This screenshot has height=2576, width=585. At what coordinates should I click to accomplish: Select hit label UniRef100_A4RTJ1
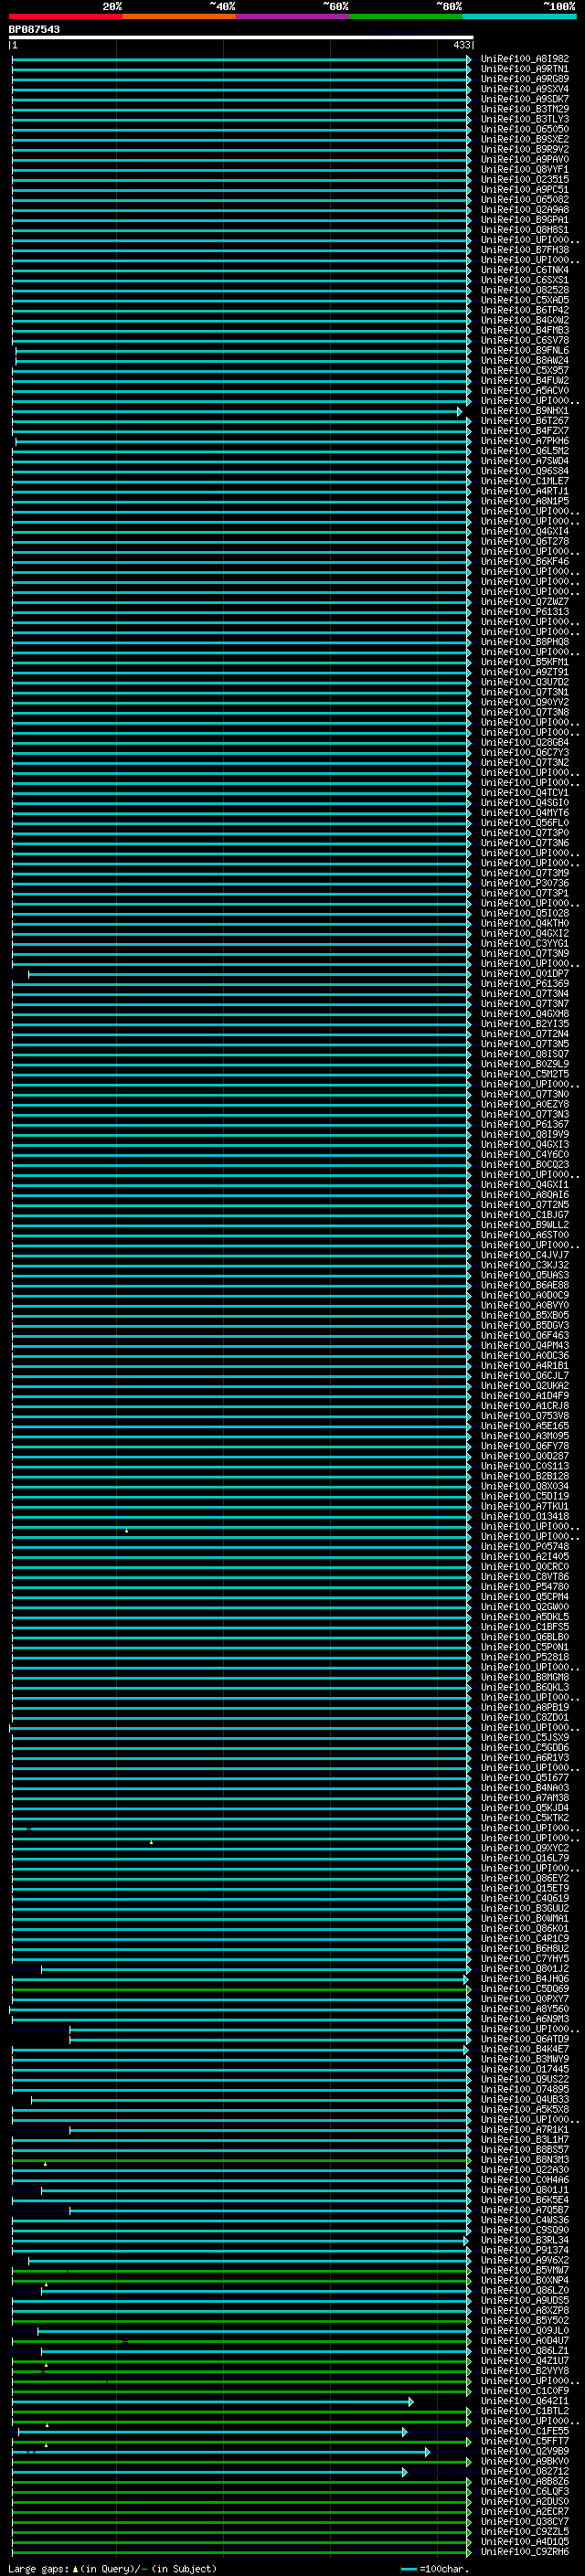tap(524, 491)
